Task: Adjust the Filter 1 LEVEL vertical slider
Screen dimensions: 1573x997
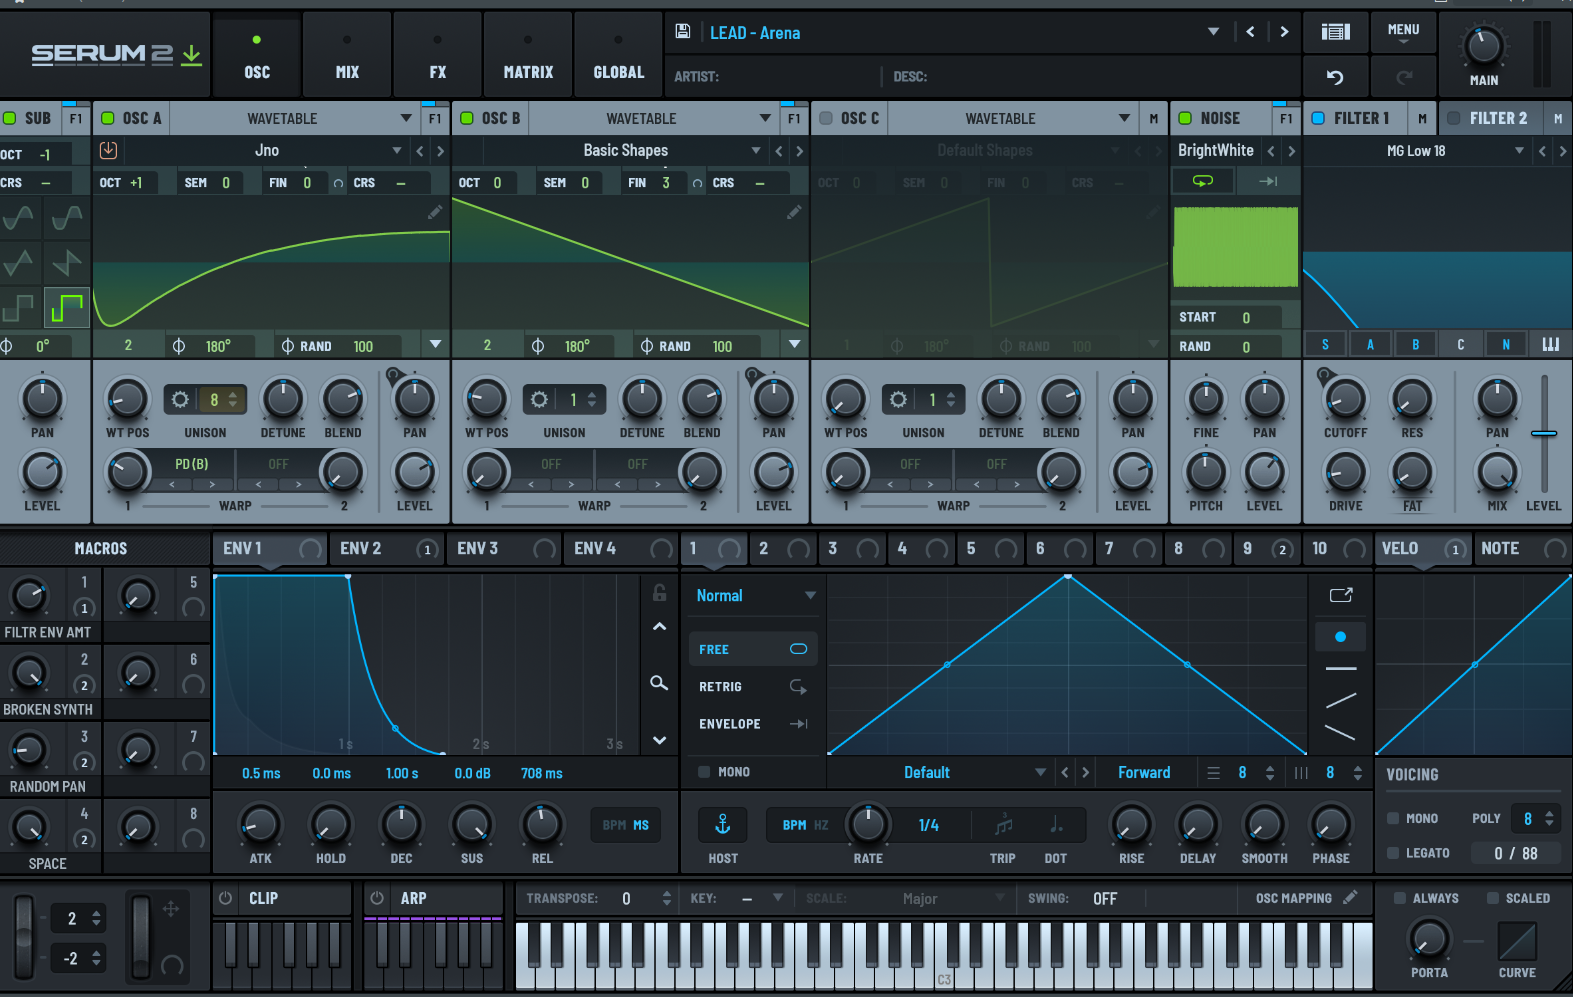Action: (x=1544, y=433)
